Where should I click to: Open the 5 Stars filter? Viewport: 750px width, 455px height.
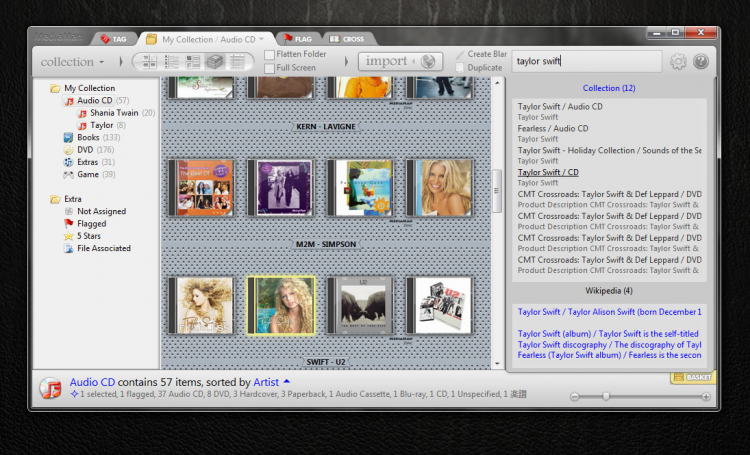88,236
